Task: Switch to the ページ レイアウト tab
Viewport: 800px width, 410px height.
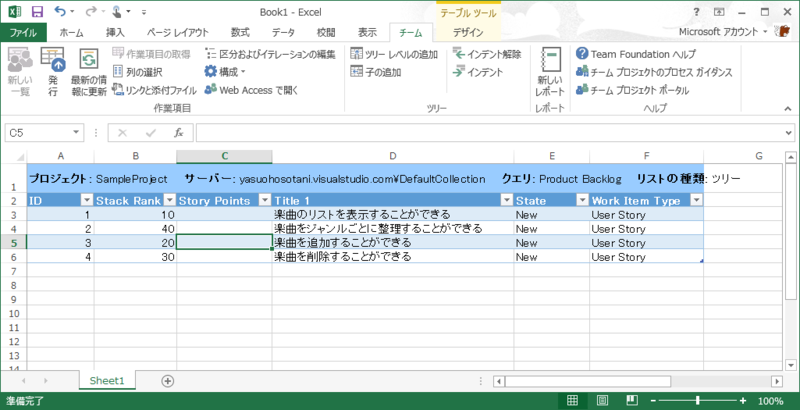Action: (178, 33)
